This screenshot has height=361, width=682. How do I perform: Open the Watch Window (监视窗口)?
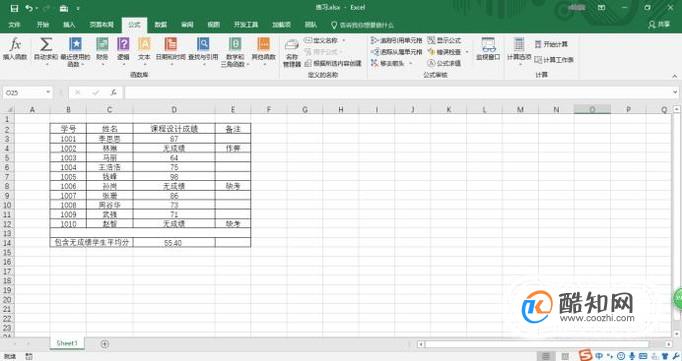click(488, 49)
